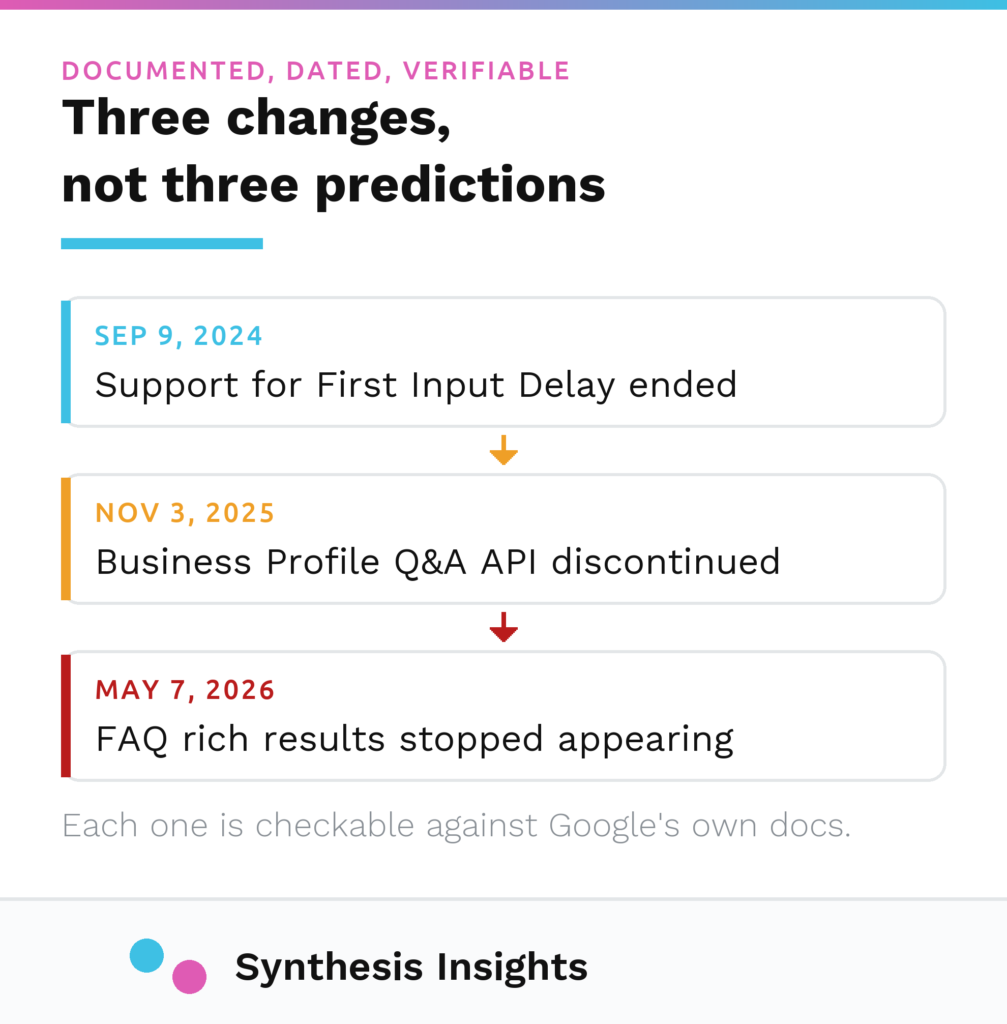Open the May 7, 2026 card
The height and width of the screenshot is (1024, 1007).
pos(504,716)
